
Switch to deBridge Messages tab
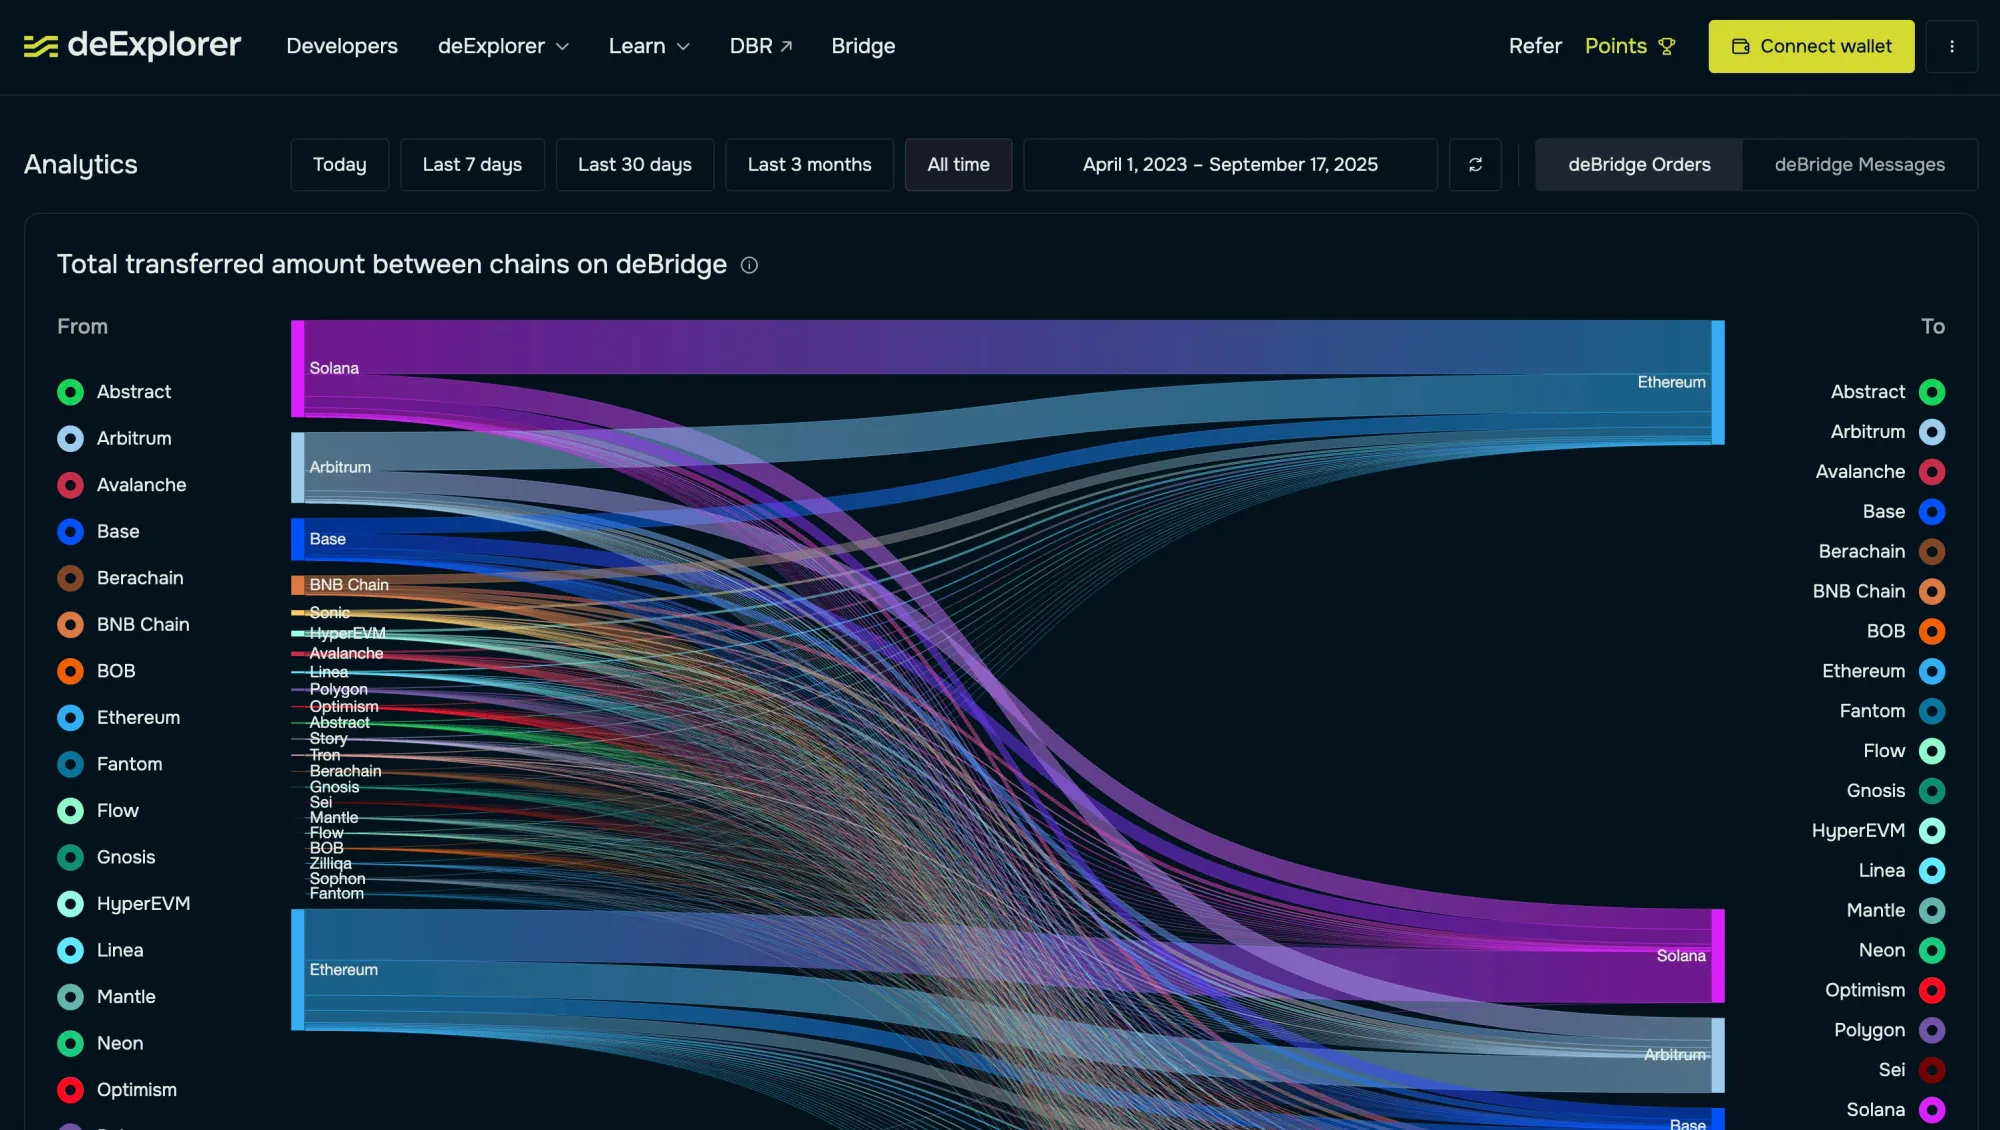click(1859, 165)
